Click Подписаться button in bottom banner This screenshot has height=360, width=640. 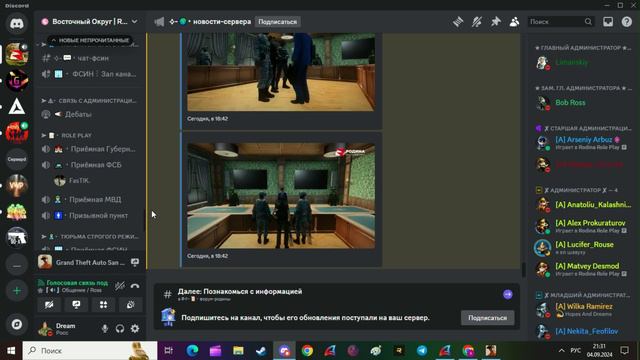(x=487, y=318)
